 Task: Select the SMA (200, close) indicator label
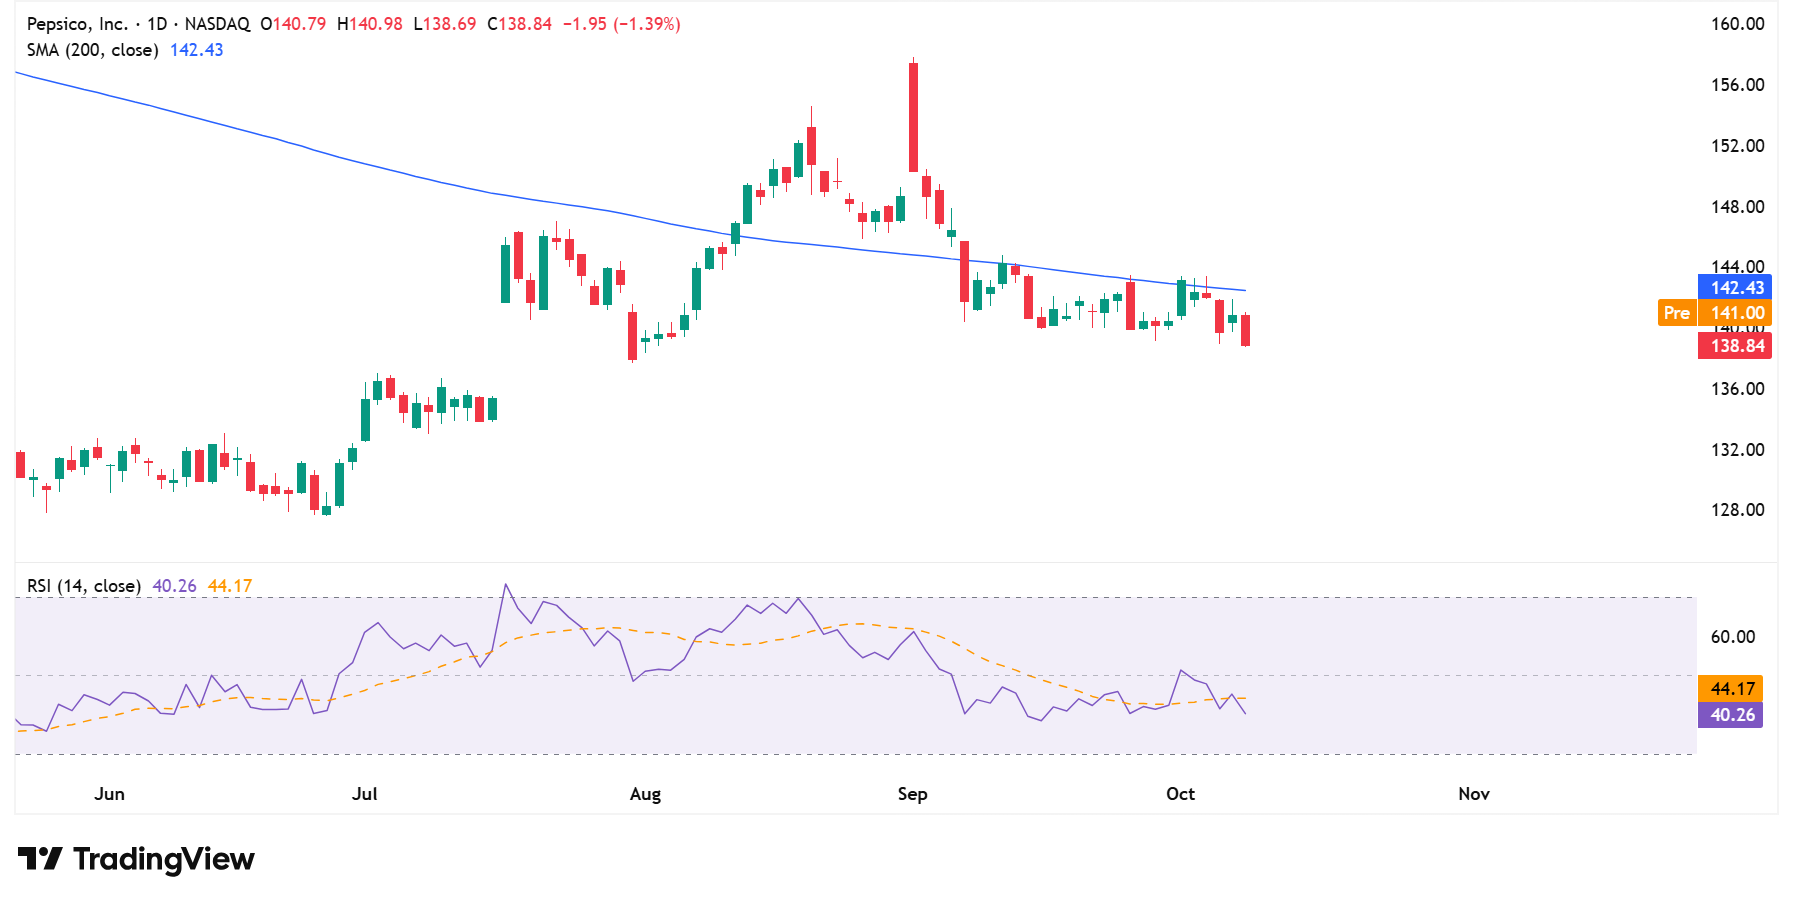(92, 50)
